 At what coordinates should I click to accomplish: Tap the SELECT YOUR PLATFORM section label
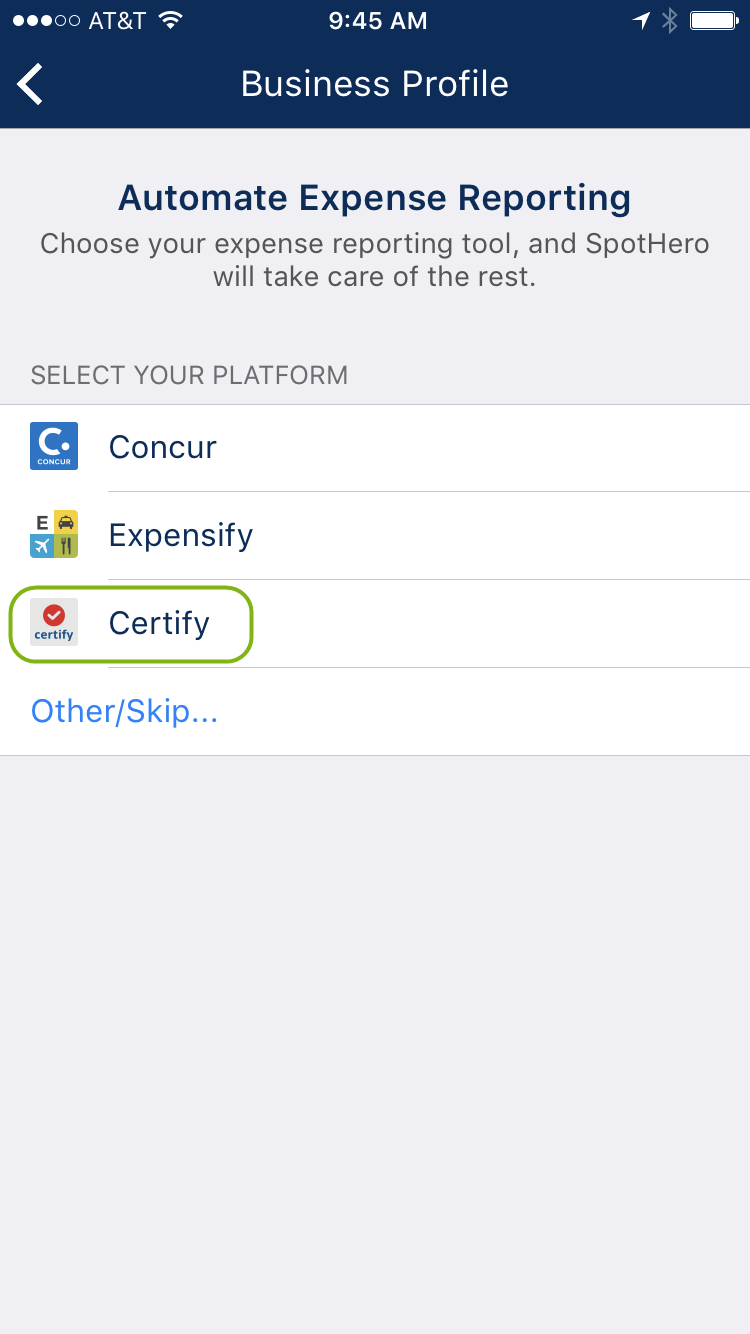(189, 375)
